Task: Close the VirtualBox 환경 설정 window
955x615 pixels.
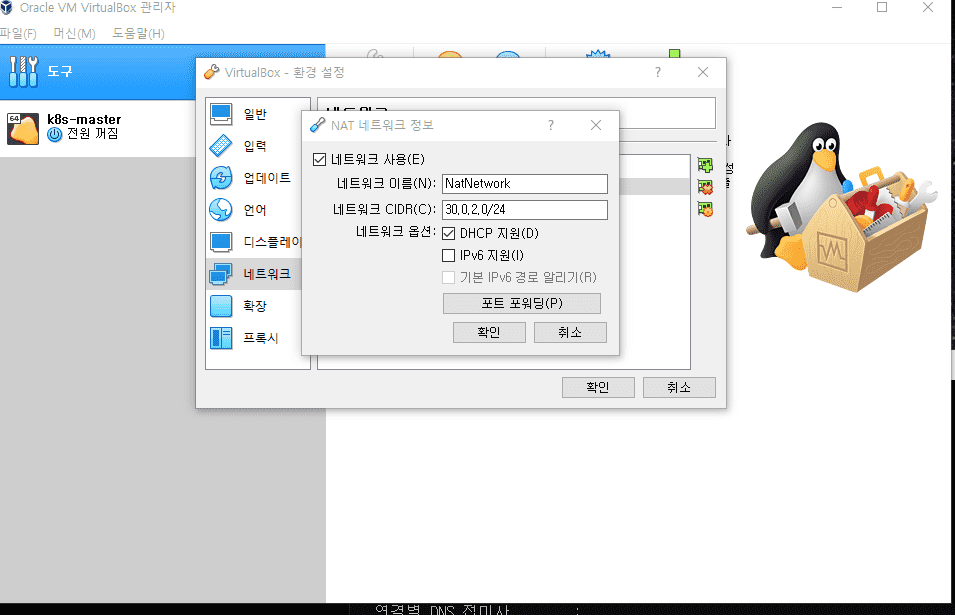Action: click(x=703, y=72)
